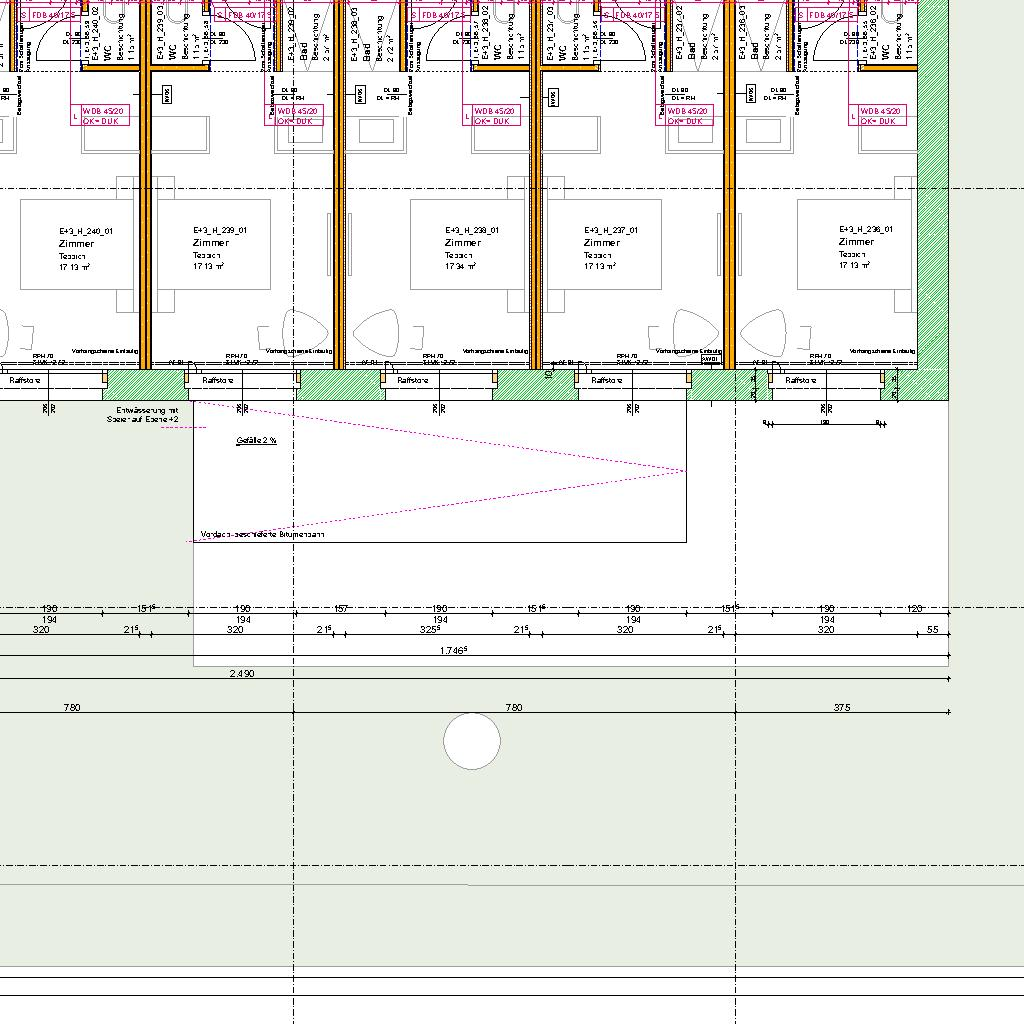
Task: Select the 120 dimension at right end
Action: tap(914, 609)
